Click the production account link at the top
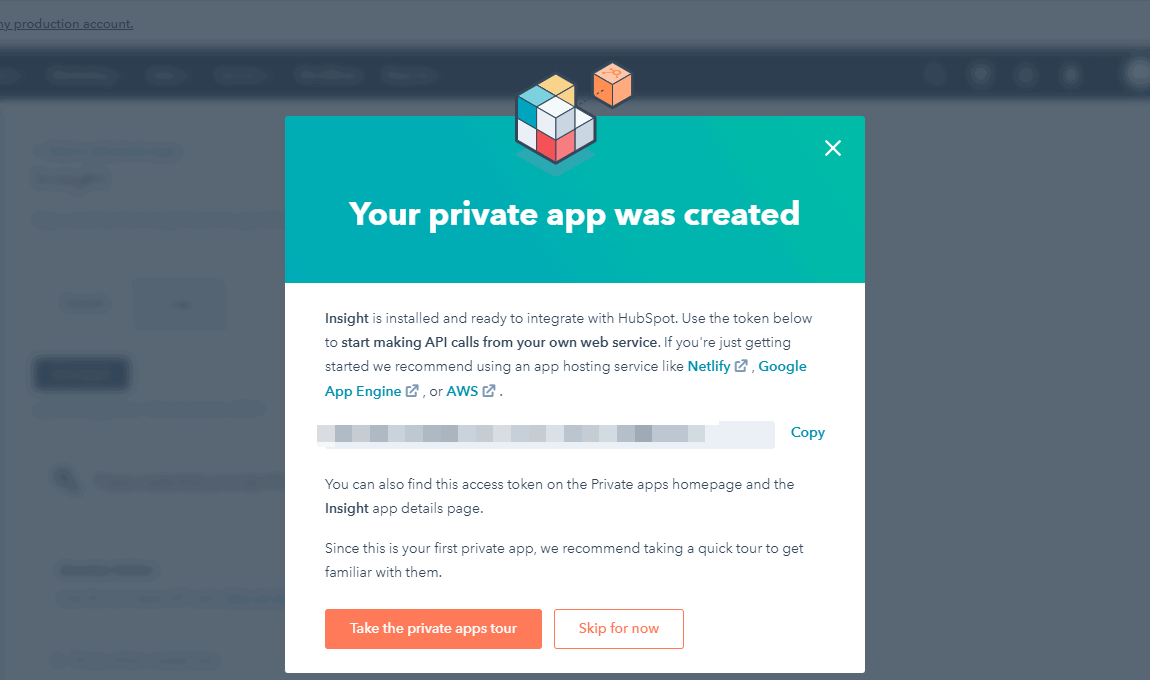The width and height of the screenshot is (1150, 680). coord(66,23)
